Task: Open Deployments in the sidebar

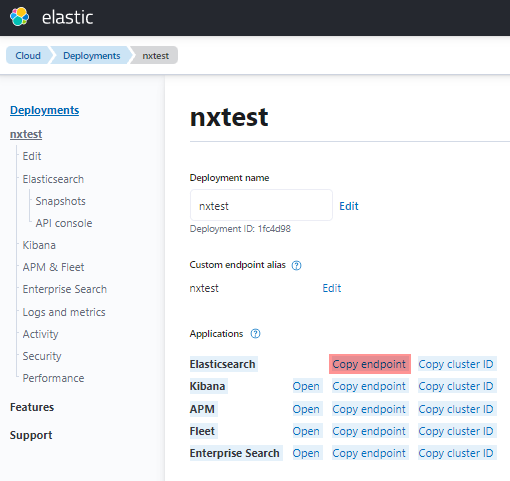Action: coord(44,110)
